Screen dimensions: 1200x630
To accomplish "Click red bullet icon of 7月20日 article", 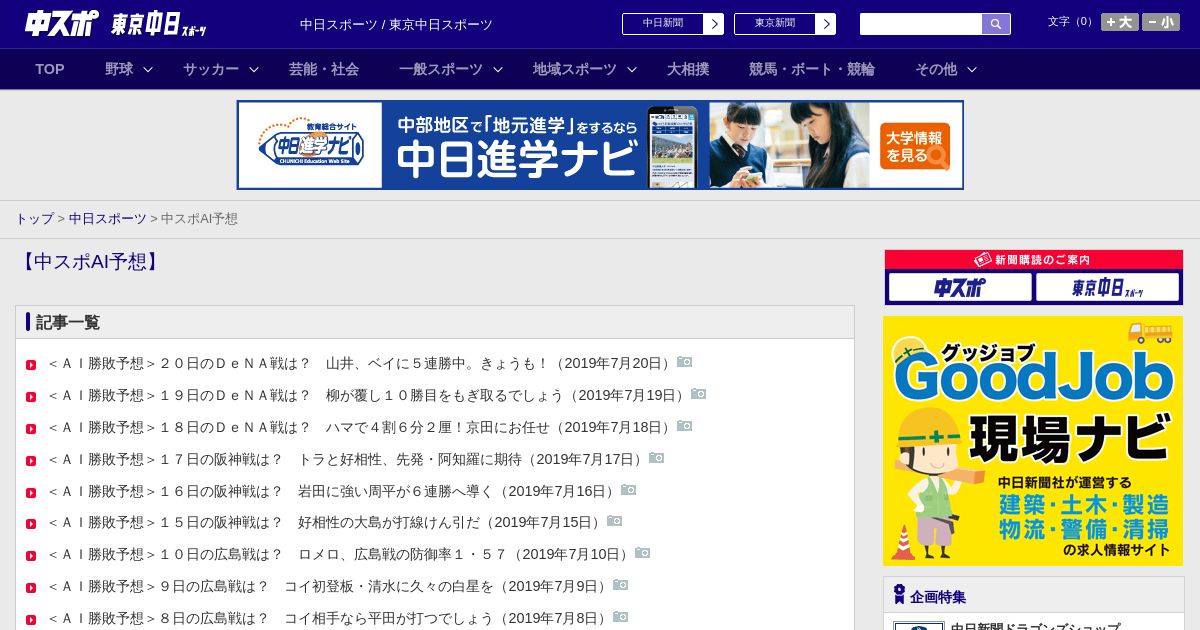I will coord(31,365).
